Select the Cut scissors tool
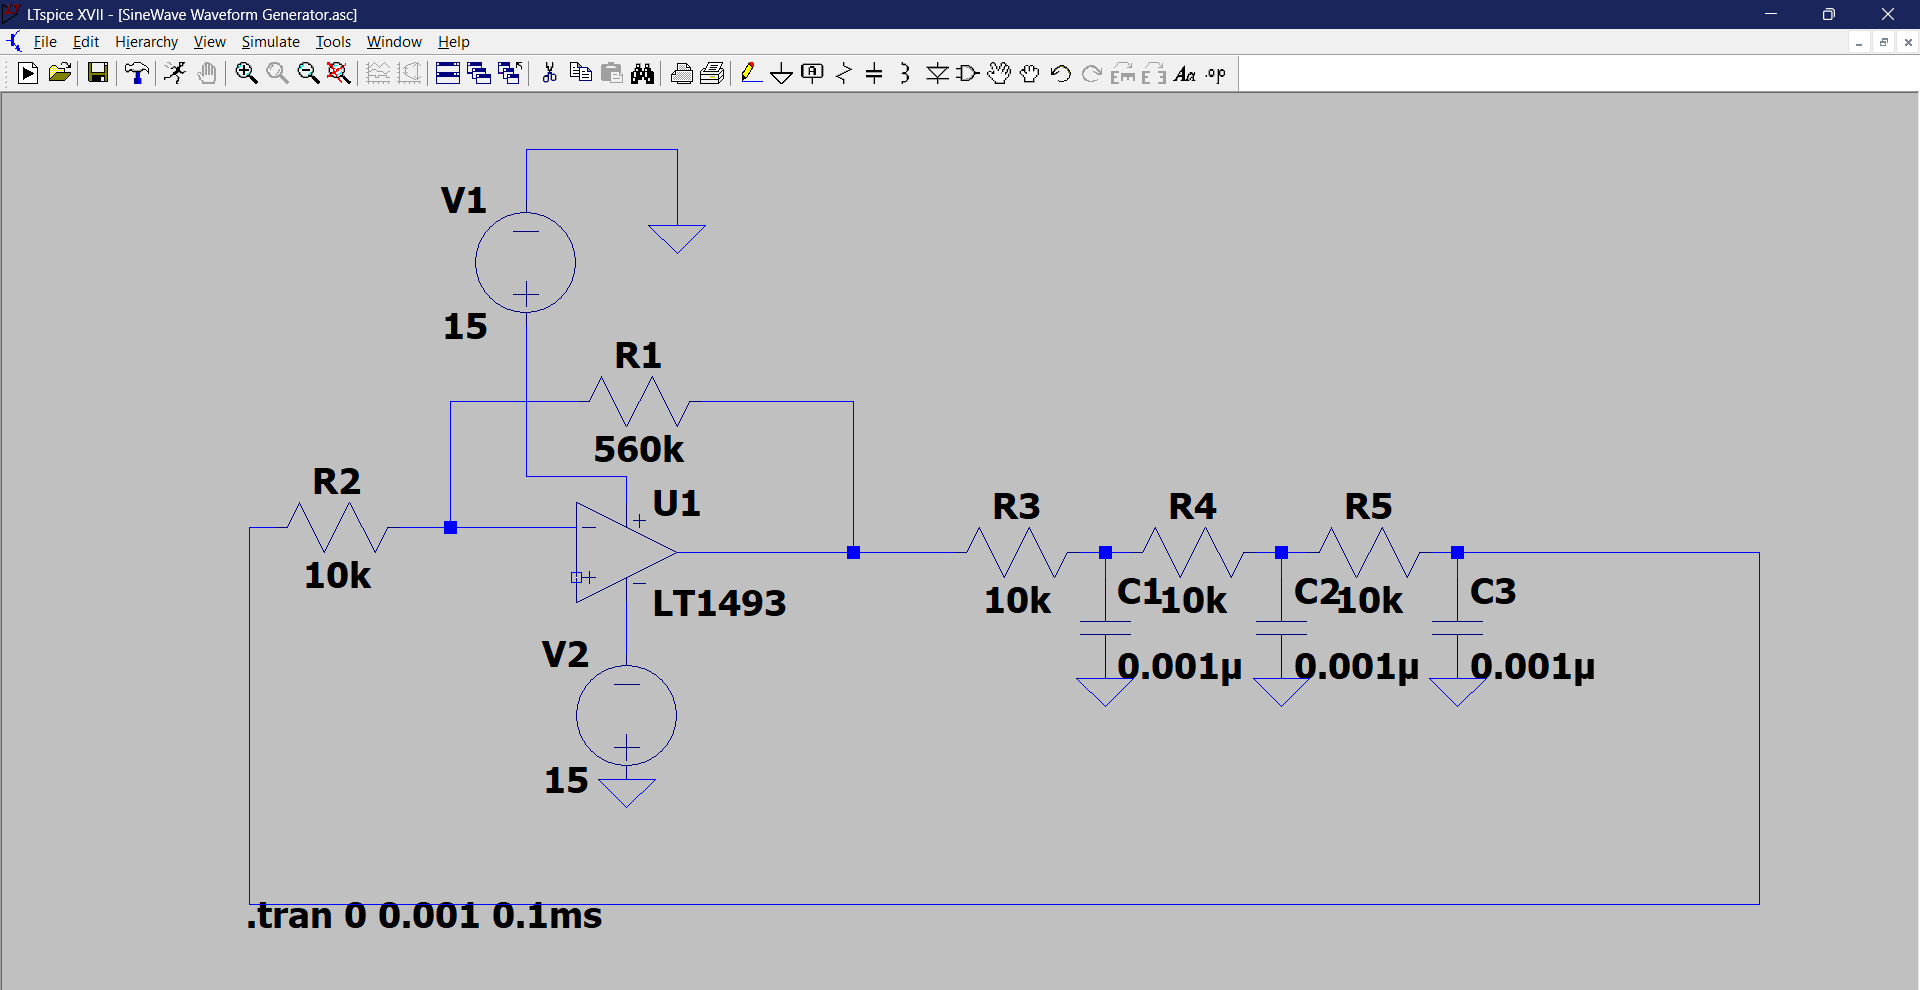 tap(549, 73)
